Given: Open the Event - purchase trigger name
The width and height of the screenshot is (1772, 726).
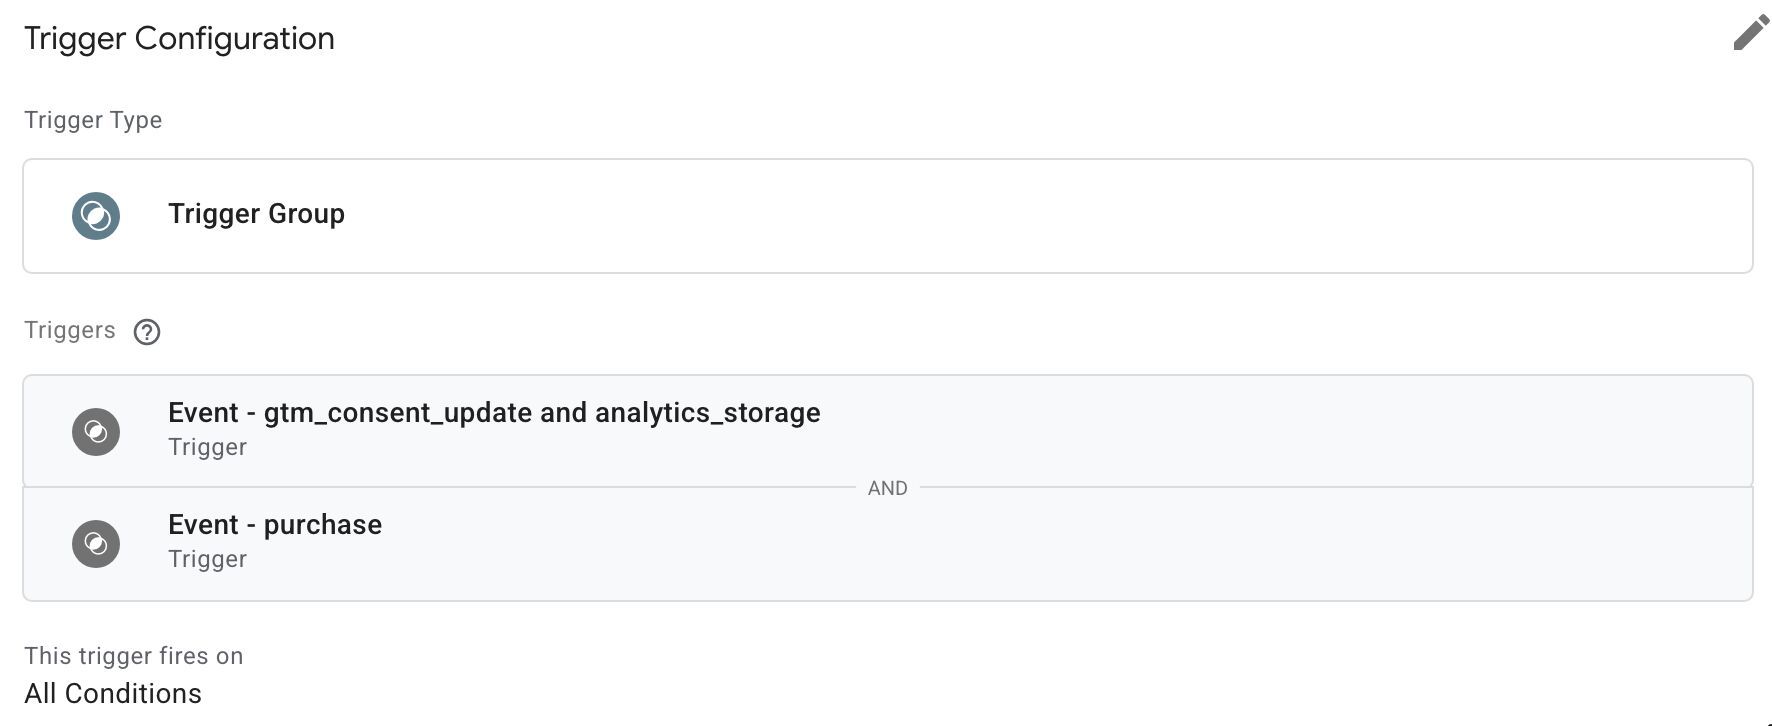Looking at the screenshot, I should tap(275, 525).
